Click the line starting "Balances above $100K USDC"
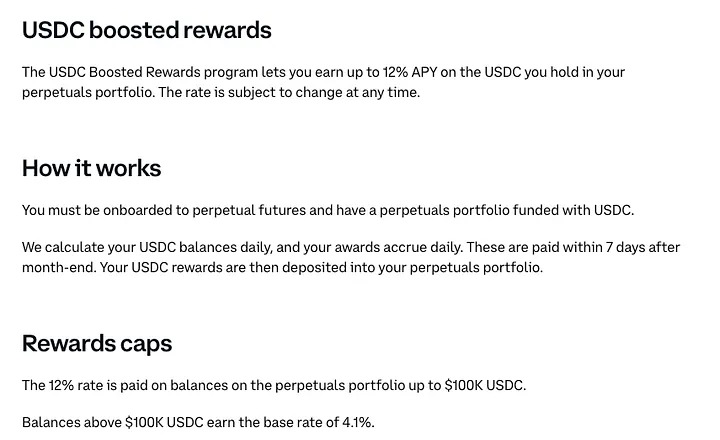720x440 pixels. click(198, 422)
